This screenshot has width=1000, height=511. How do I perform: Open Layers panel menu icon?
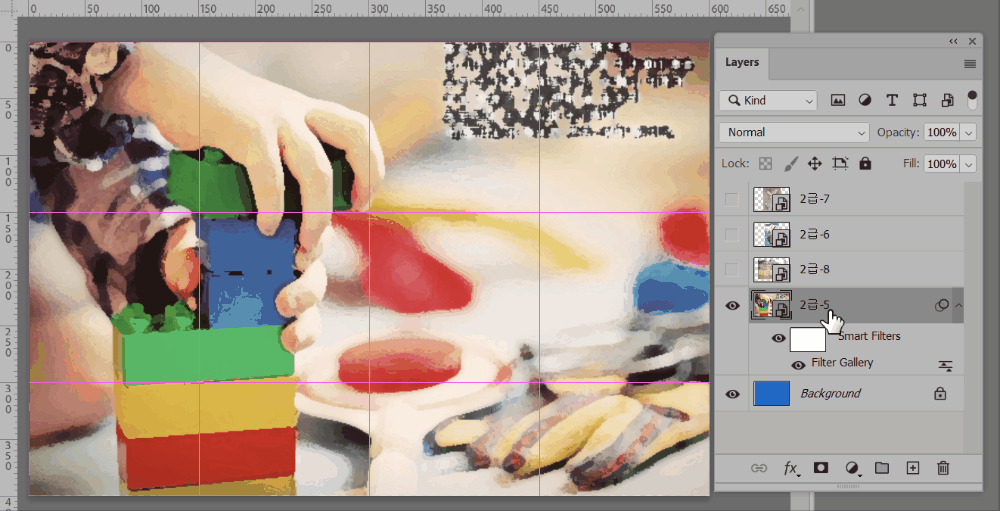[x=970, y=64]
